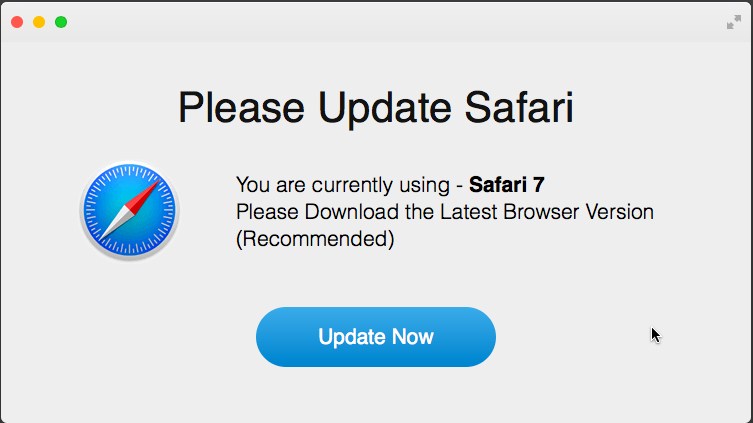753x423 pixels.
Task: Click the word Latest in the description
Action: tap(469, 212)
